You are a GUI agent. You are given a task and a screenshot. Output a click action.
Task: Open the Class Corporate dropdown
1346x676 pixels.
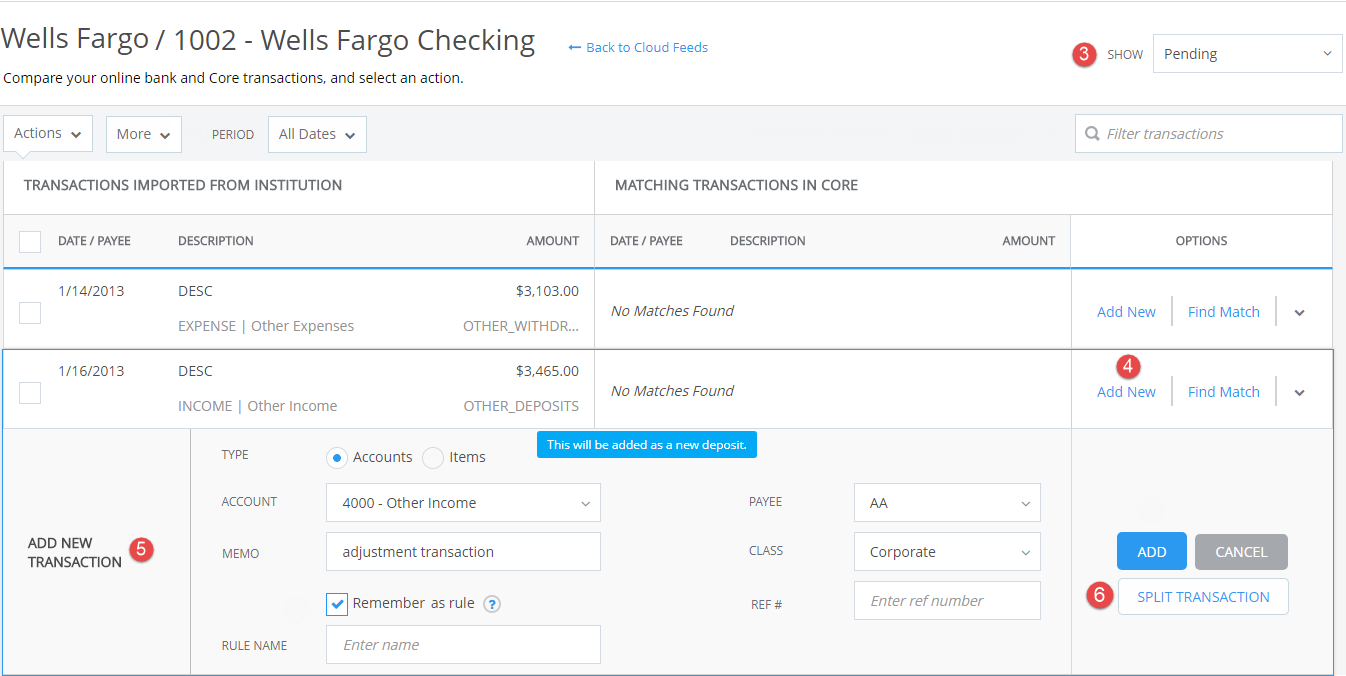947,552
